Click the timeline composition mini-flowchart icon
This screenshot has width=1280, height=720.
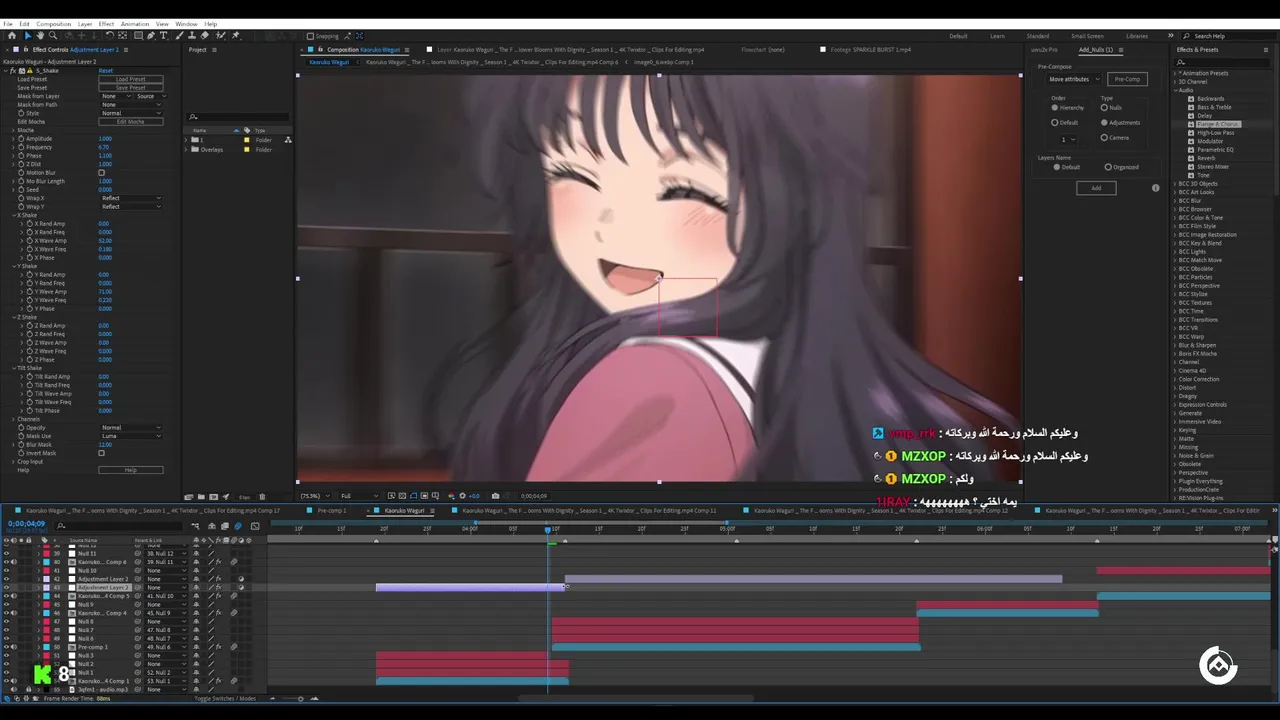195,526
